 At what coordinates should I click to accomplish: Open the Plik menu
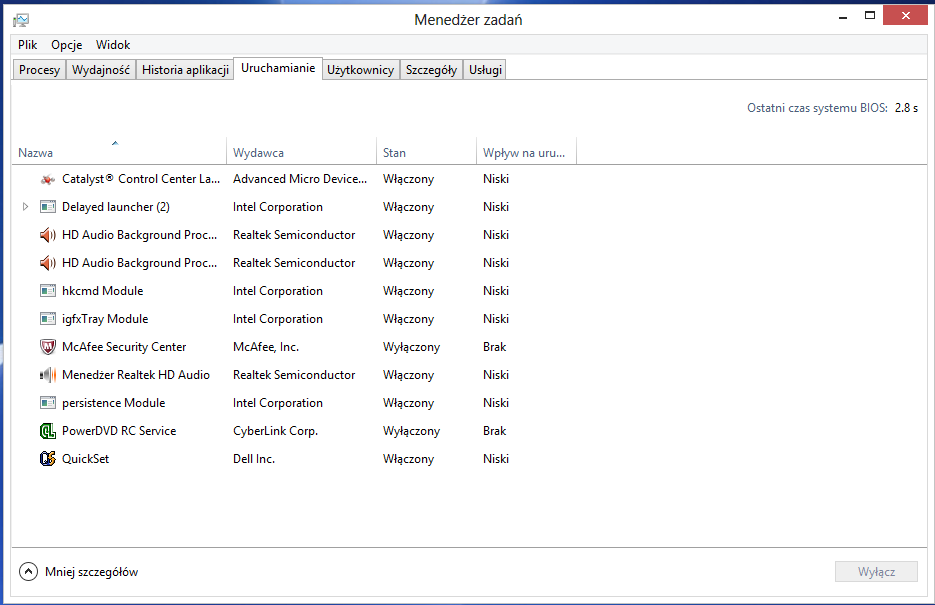tap(27, 45)
